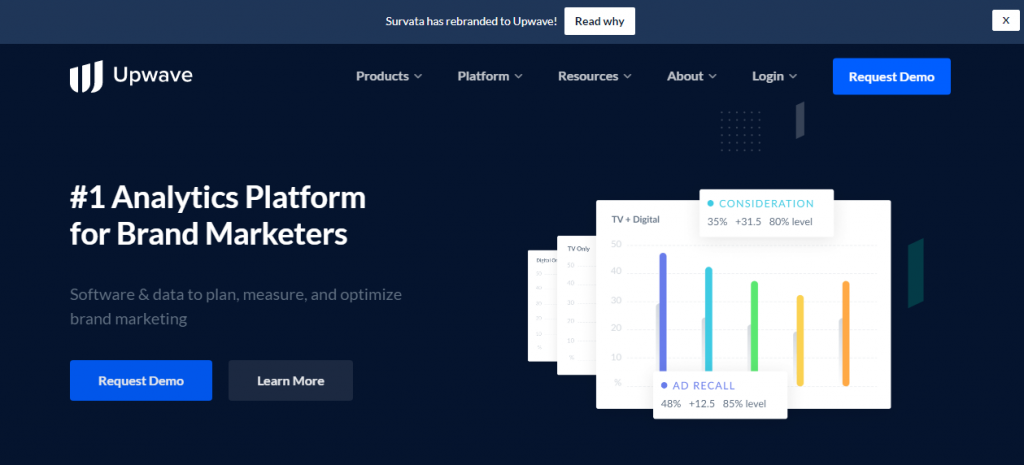Viewport: 1024px width, 465px height.
Task: Click the cyan Consideration dot icon
Action: (711, 203)
